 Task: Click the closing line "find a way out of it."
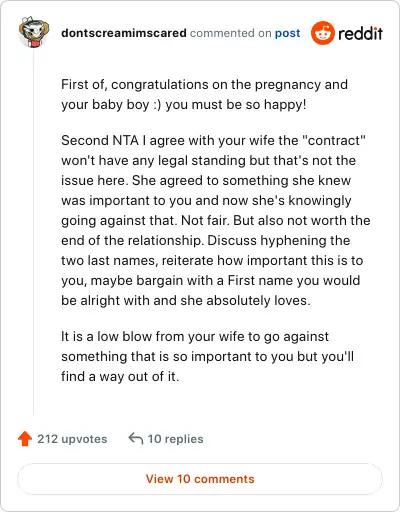(120, 376)
